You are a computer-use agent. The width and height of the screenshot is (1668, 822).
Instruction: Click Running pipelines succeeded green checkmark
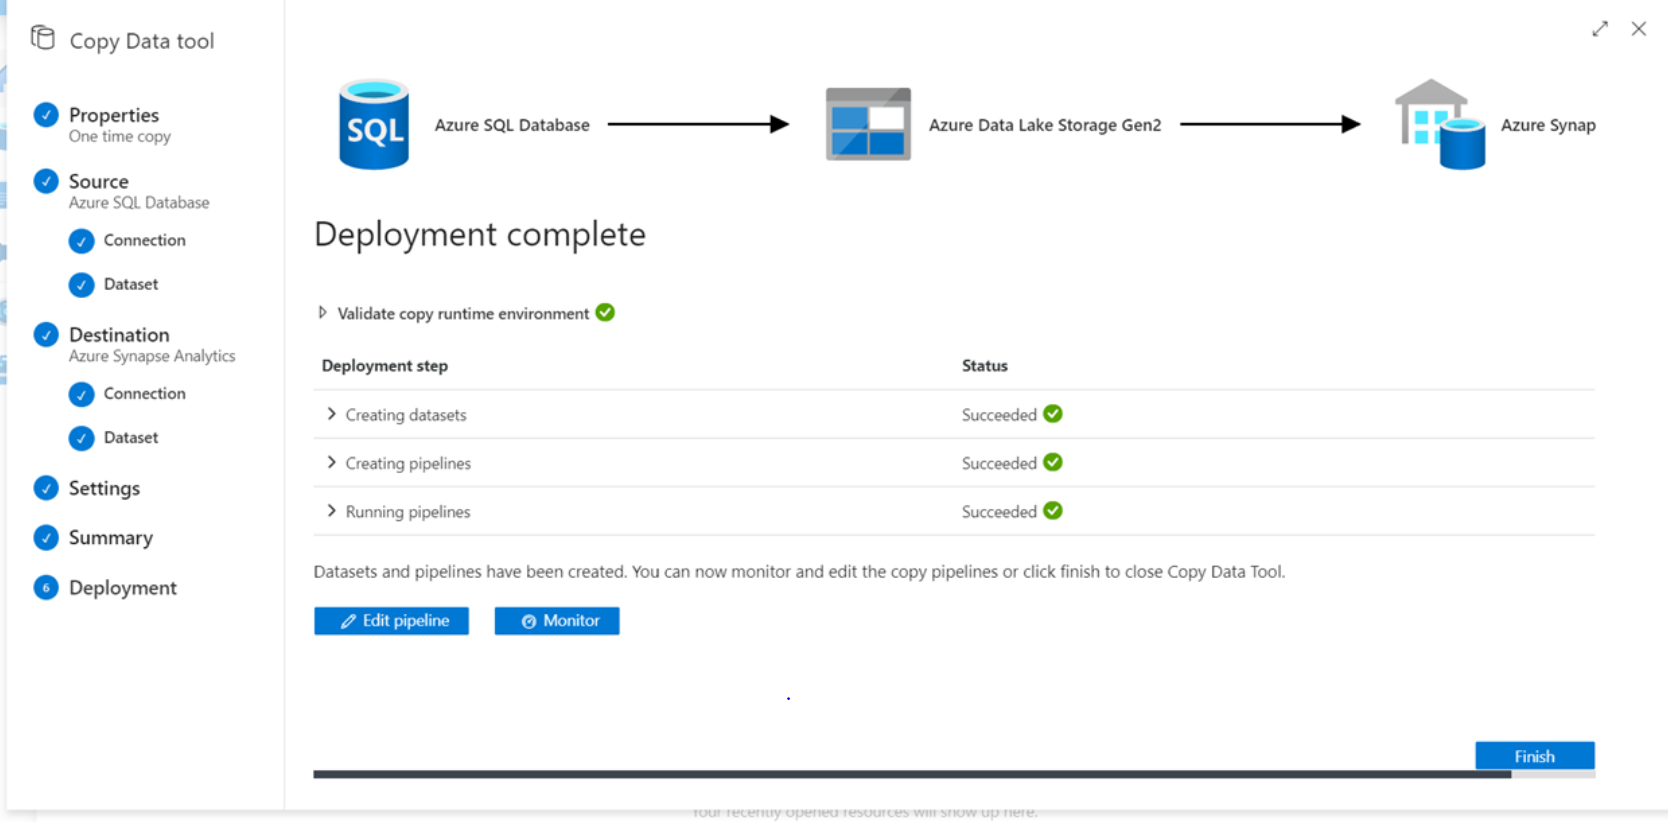1053,511
